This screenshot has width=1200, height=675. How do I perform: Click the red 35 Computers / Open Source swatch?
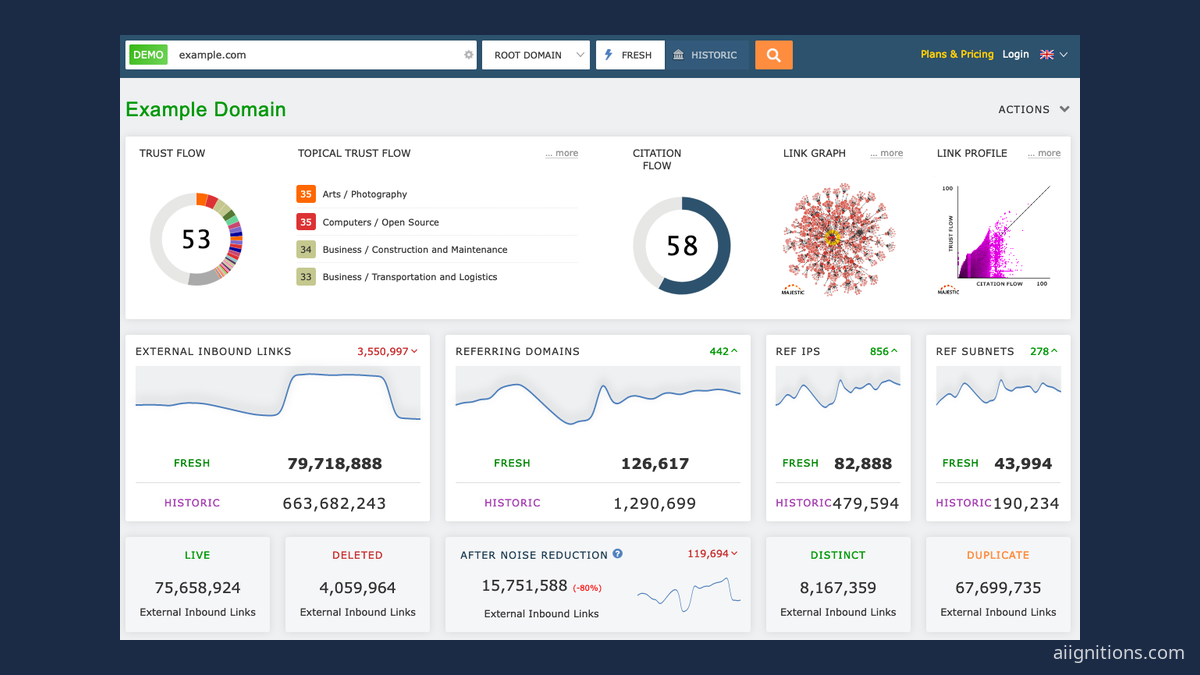[306, 222]
